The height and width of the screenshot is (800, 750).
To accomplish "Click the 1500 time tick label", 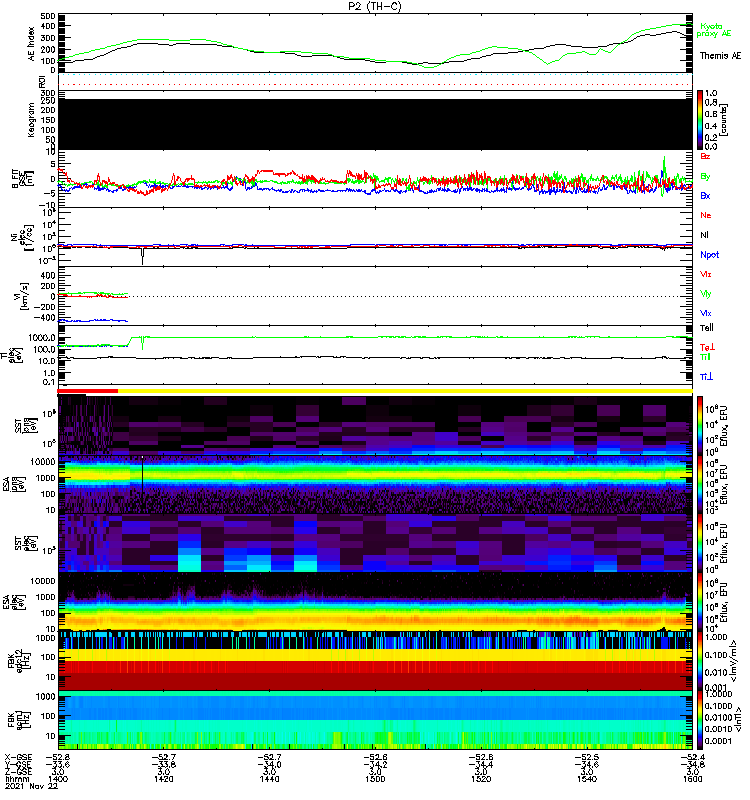I will 375,779.
